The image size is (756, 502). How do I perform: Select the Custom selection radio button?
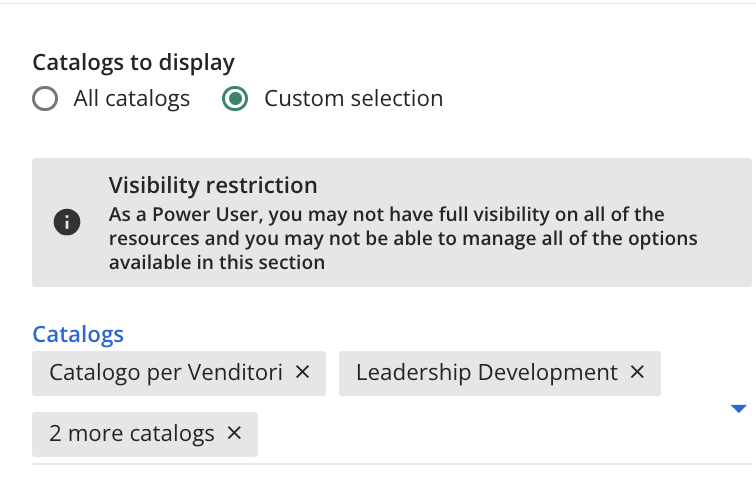(x=235, y=99)
